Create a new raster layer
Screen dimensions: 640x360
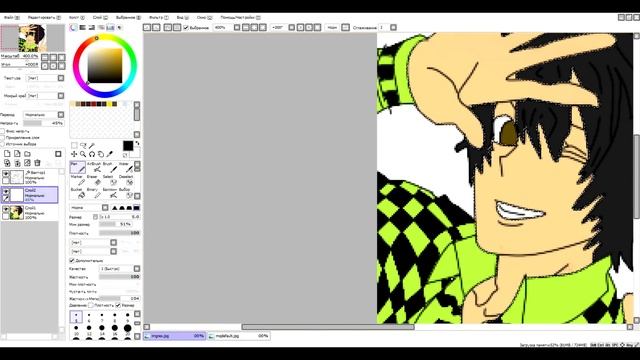(x=7, y=154)
